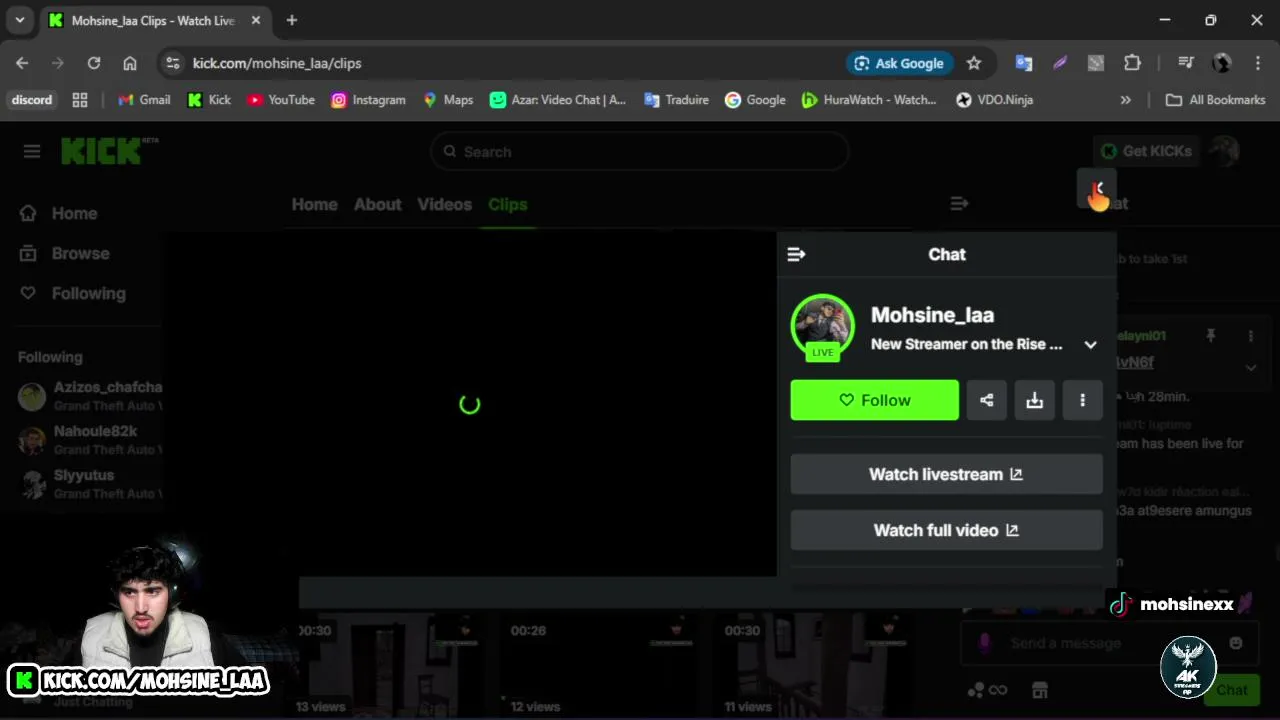Screen dimensions: 1280x720
Task: View site information next to the URL
Action: pos(173,63)
